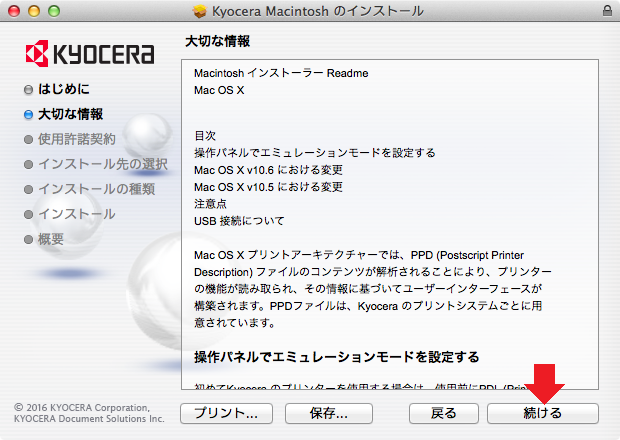Click the bullet beside インストール先の選択
This screenshot has width=620, height=440.
[28, 164]
